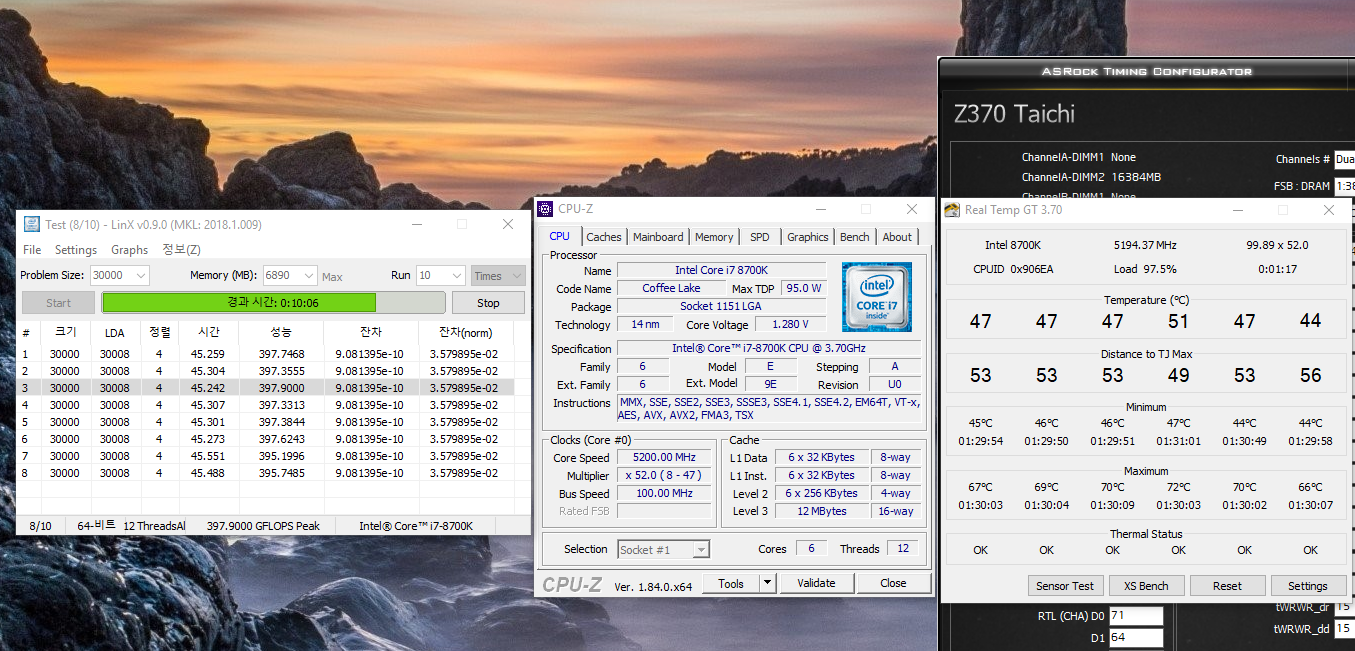
Task: Switch to the About tab in CPU-Z
Action: point(897,237)
